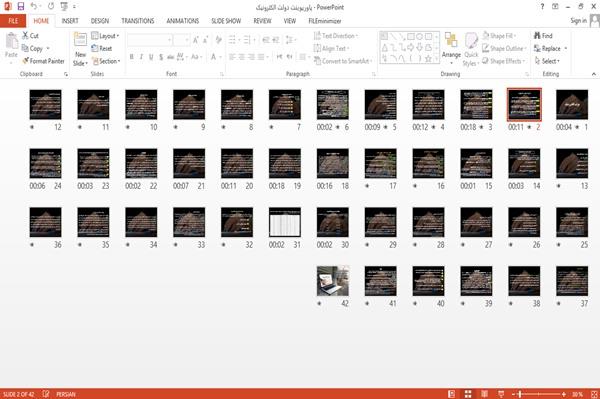Open the Replace dropdown arrow

point(566,48)
